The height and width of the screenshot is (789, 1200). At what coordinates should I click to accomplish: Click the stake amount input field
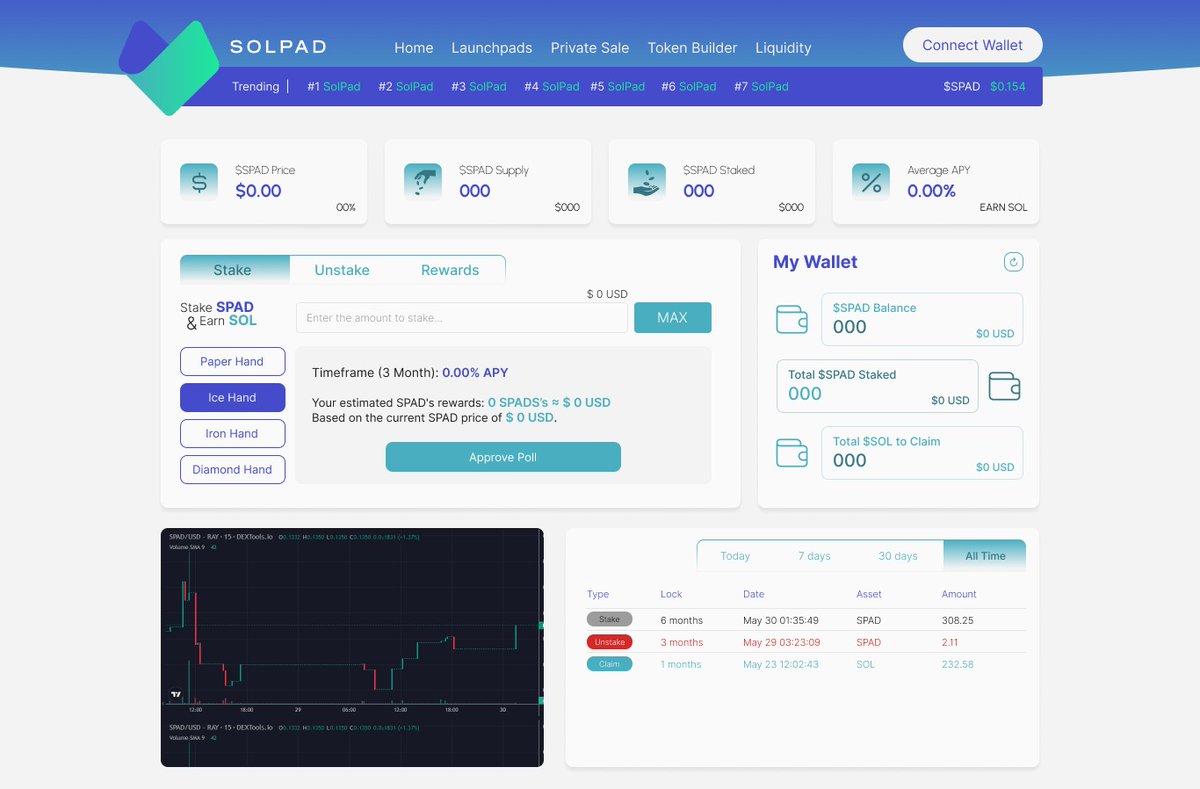click(461, 317)
